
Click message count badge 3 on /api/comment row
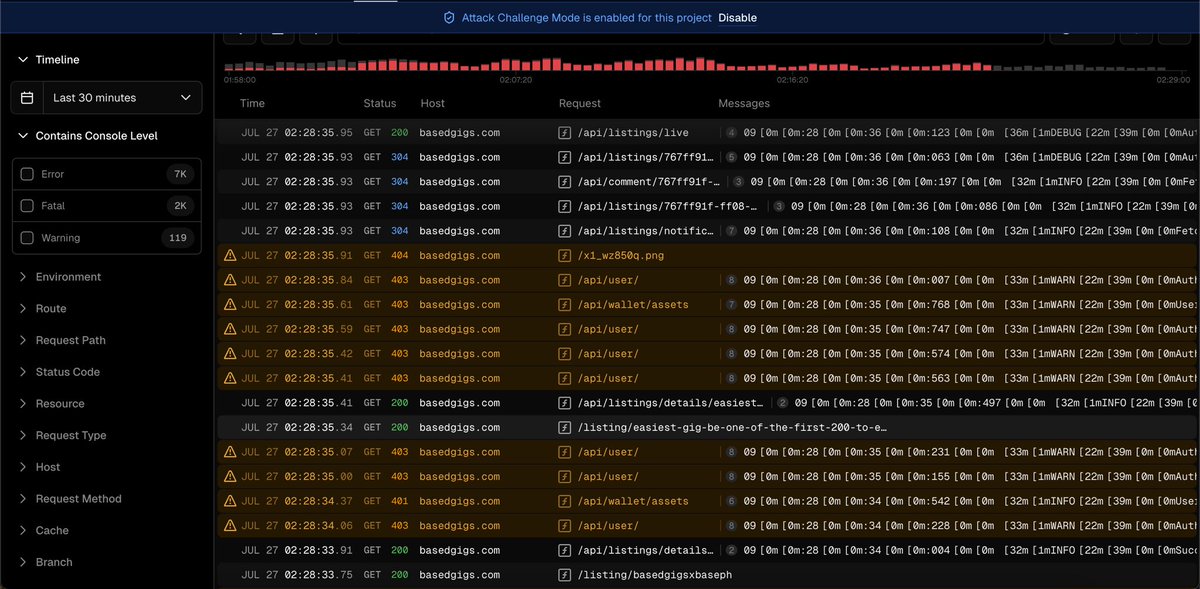[738, 182]
